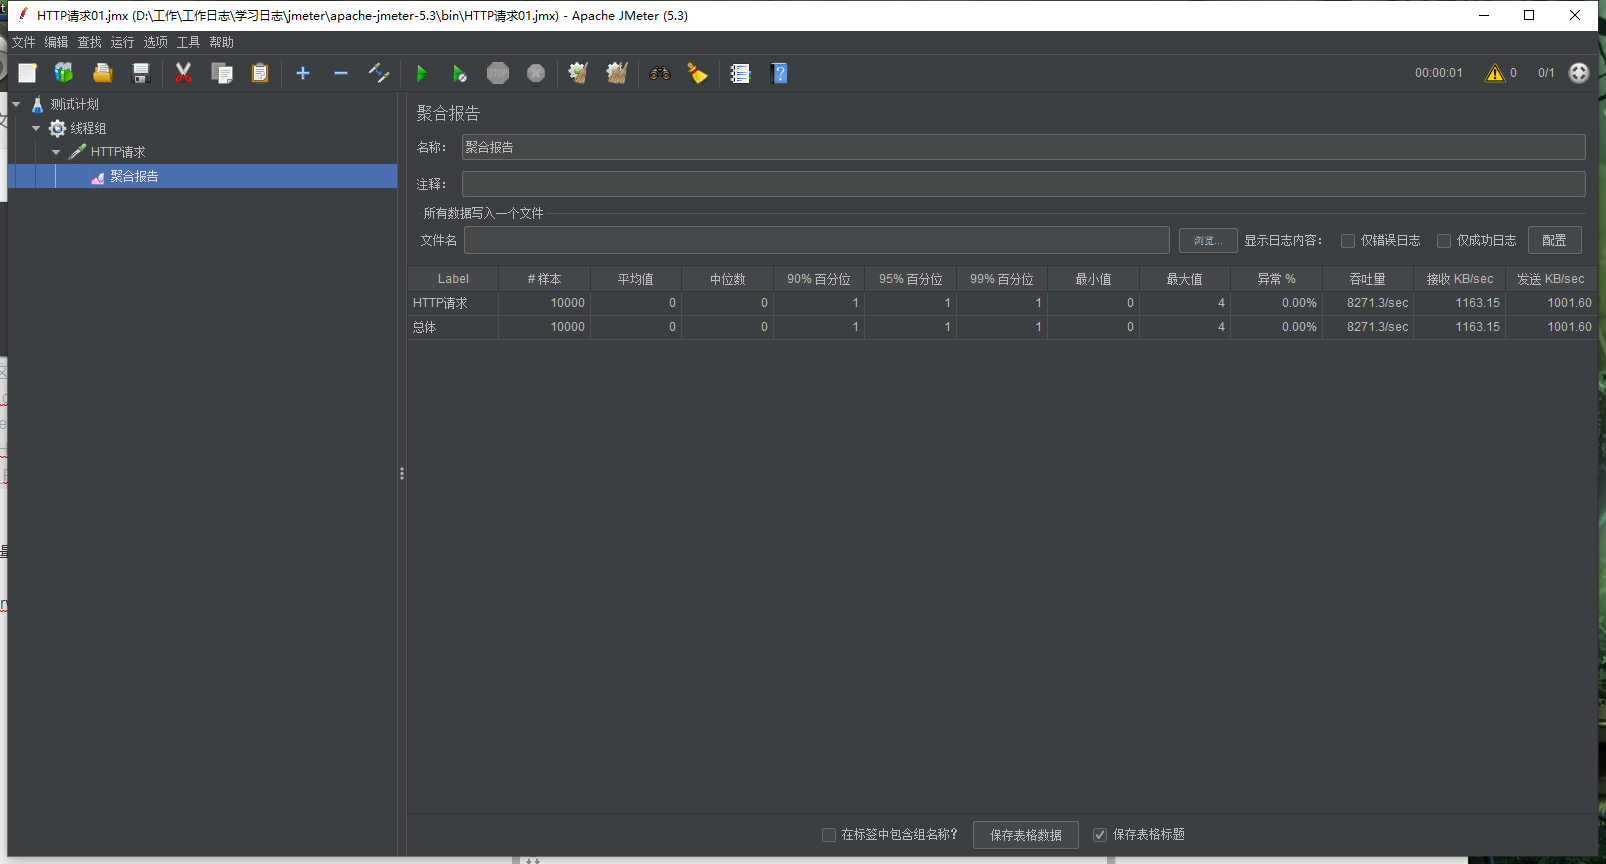Click the remote engines round icon
The width and height of the screenshot is (1606, 864).
[1579, 73]
